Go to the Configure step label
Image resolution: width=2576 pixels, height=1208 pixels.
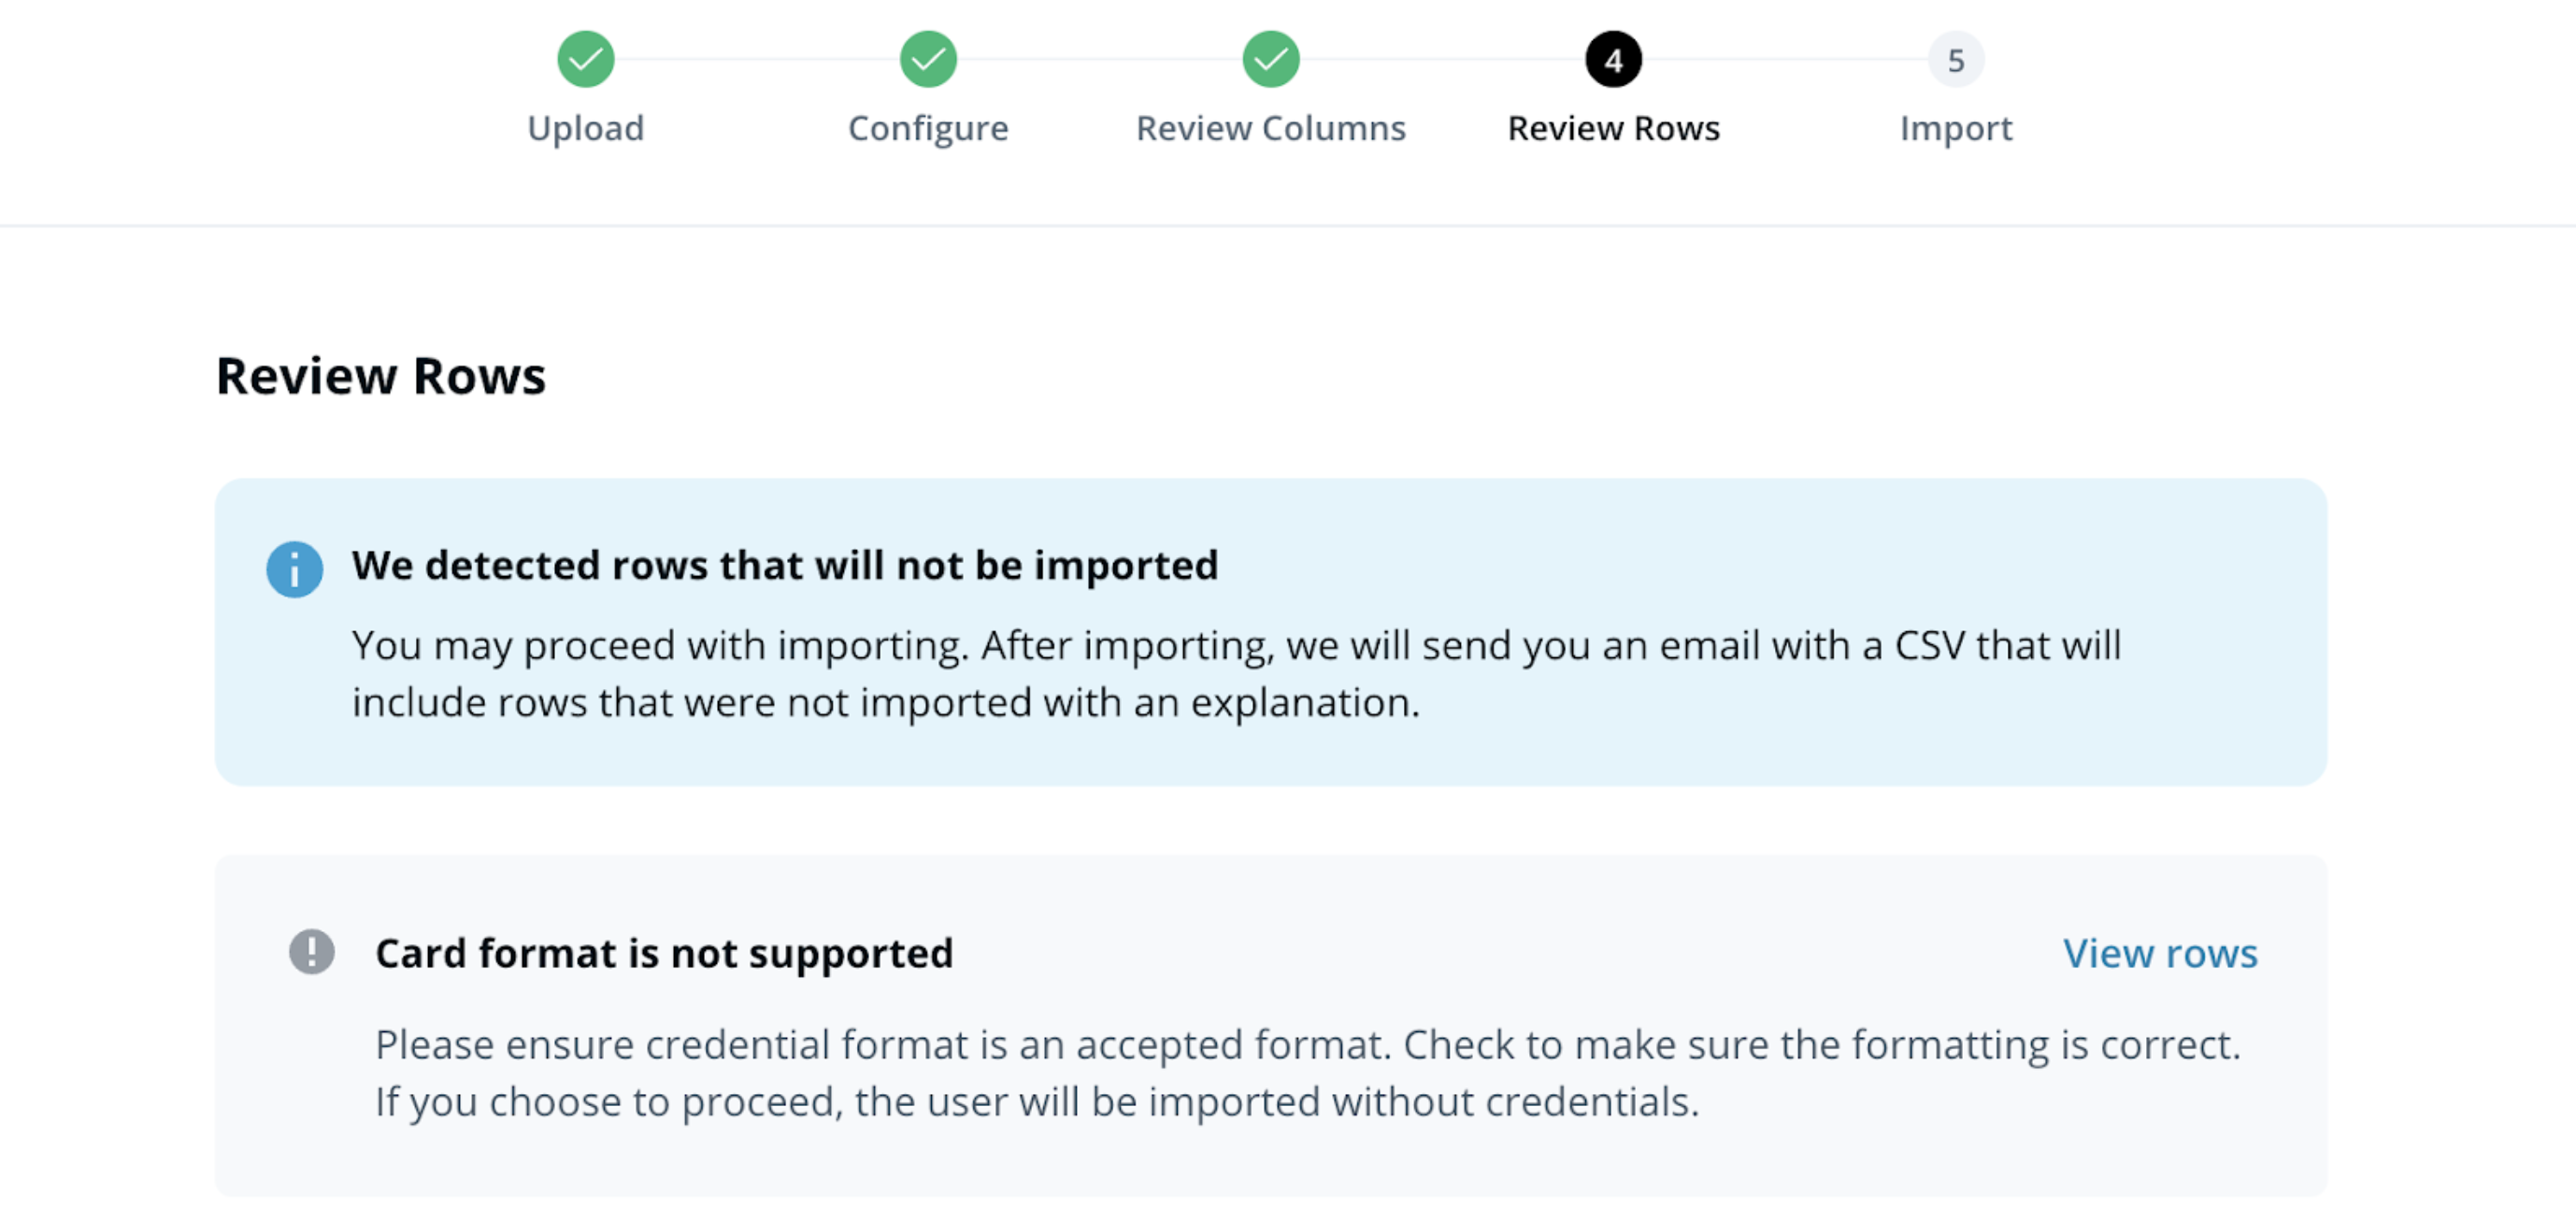928,128
